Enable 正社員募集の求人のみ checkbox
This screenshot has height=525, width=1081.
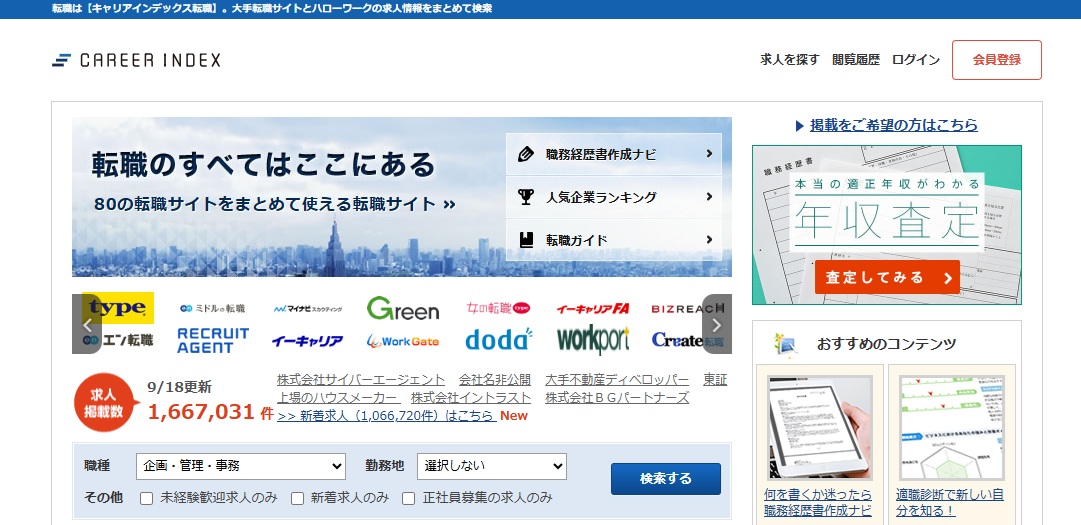point(408,498)
